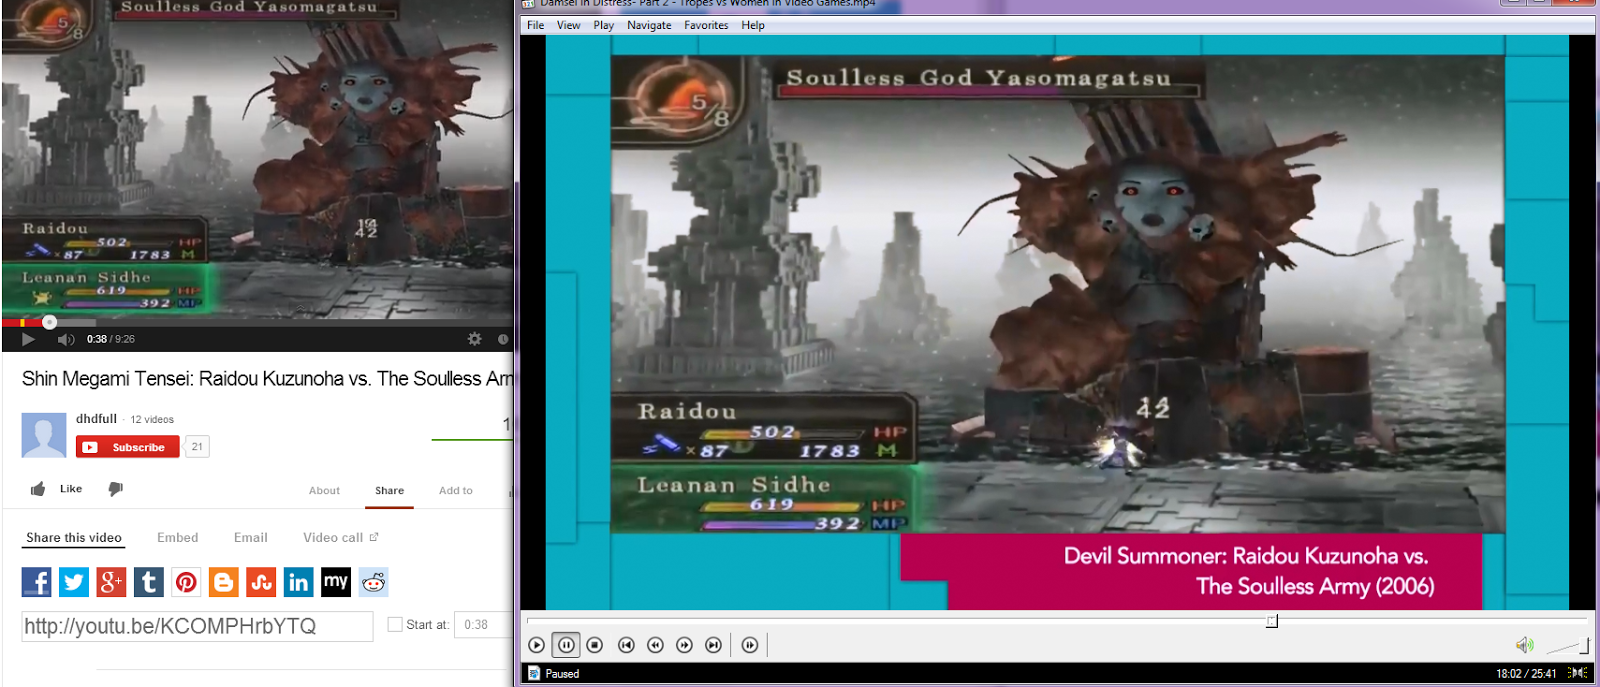Dislike the video with thumbs down
Screen dimensions: 1600x687
coord(115,489)
